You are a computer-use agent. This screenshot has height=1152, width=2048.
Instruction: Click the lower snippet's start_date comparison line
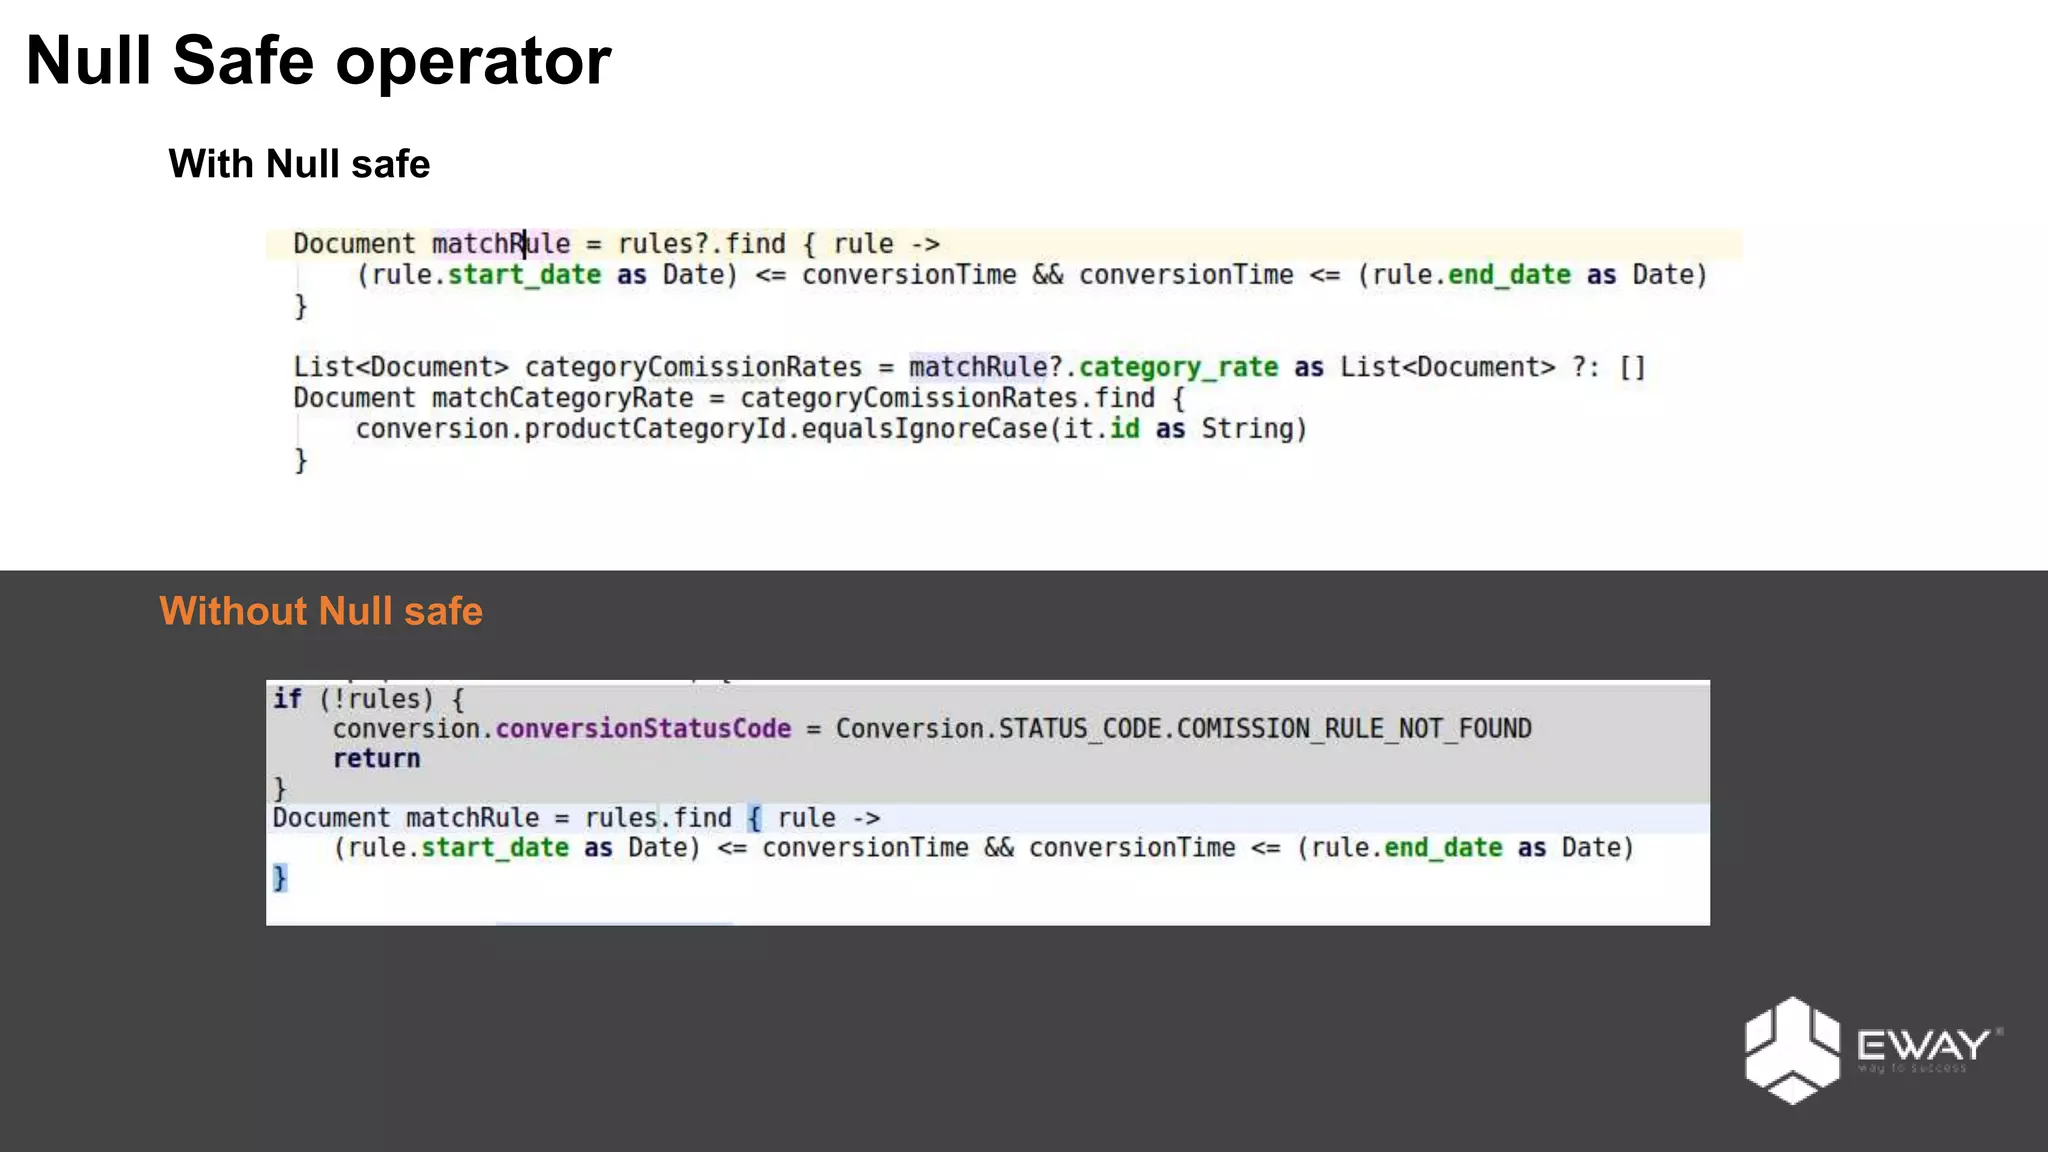(x=983, y=848)
